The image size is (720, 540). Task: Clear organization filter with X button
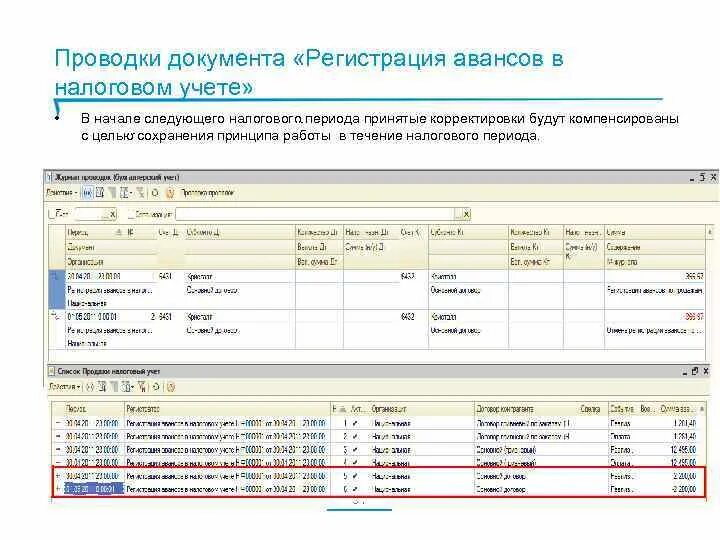click(x=467, y=214)
